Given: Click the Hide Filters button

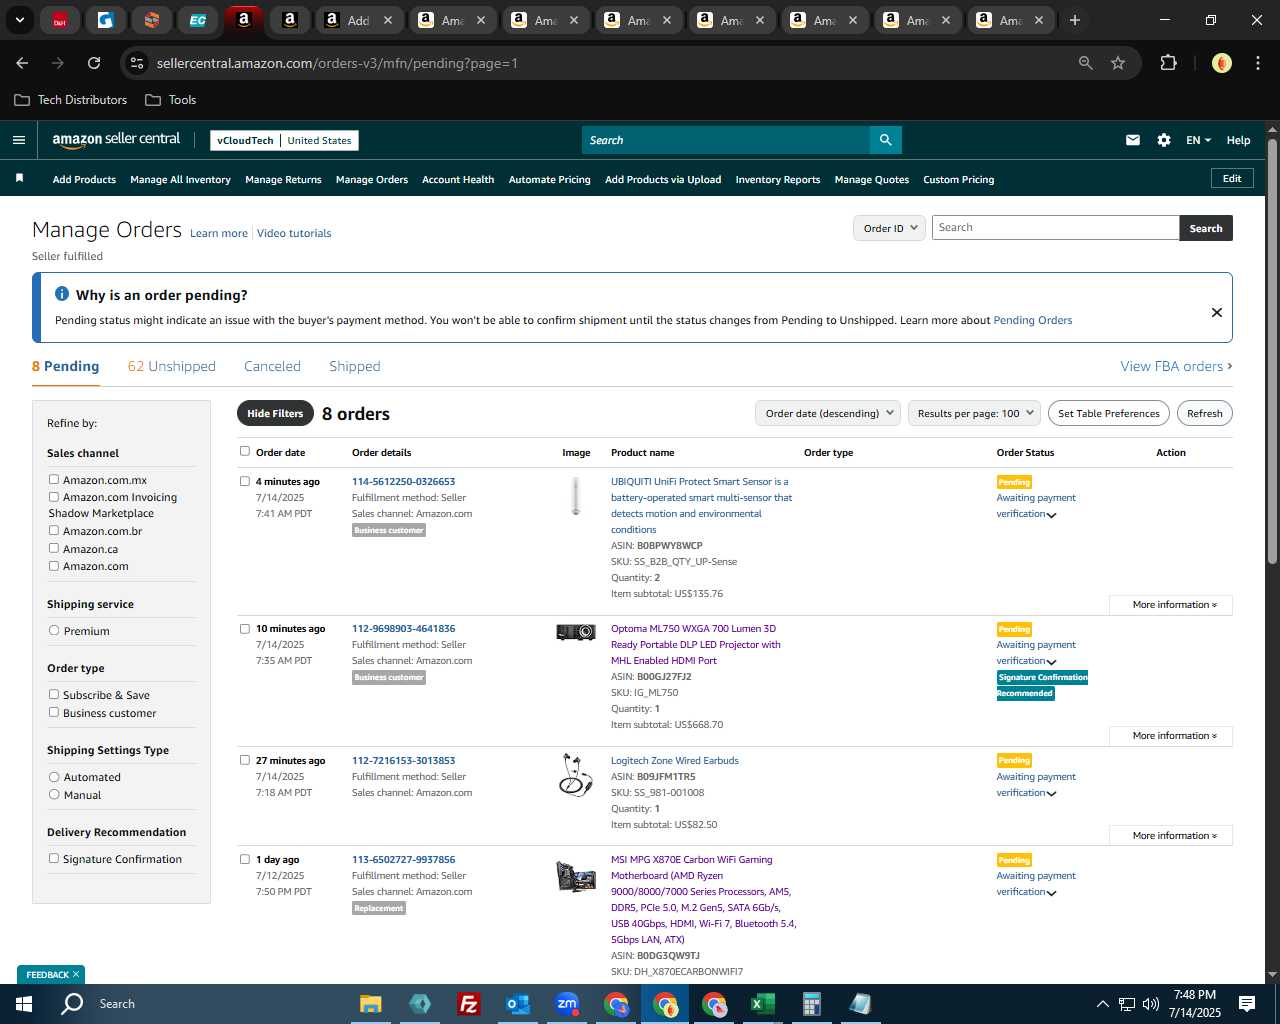Looking at the screenshot, I should (275, 413).
